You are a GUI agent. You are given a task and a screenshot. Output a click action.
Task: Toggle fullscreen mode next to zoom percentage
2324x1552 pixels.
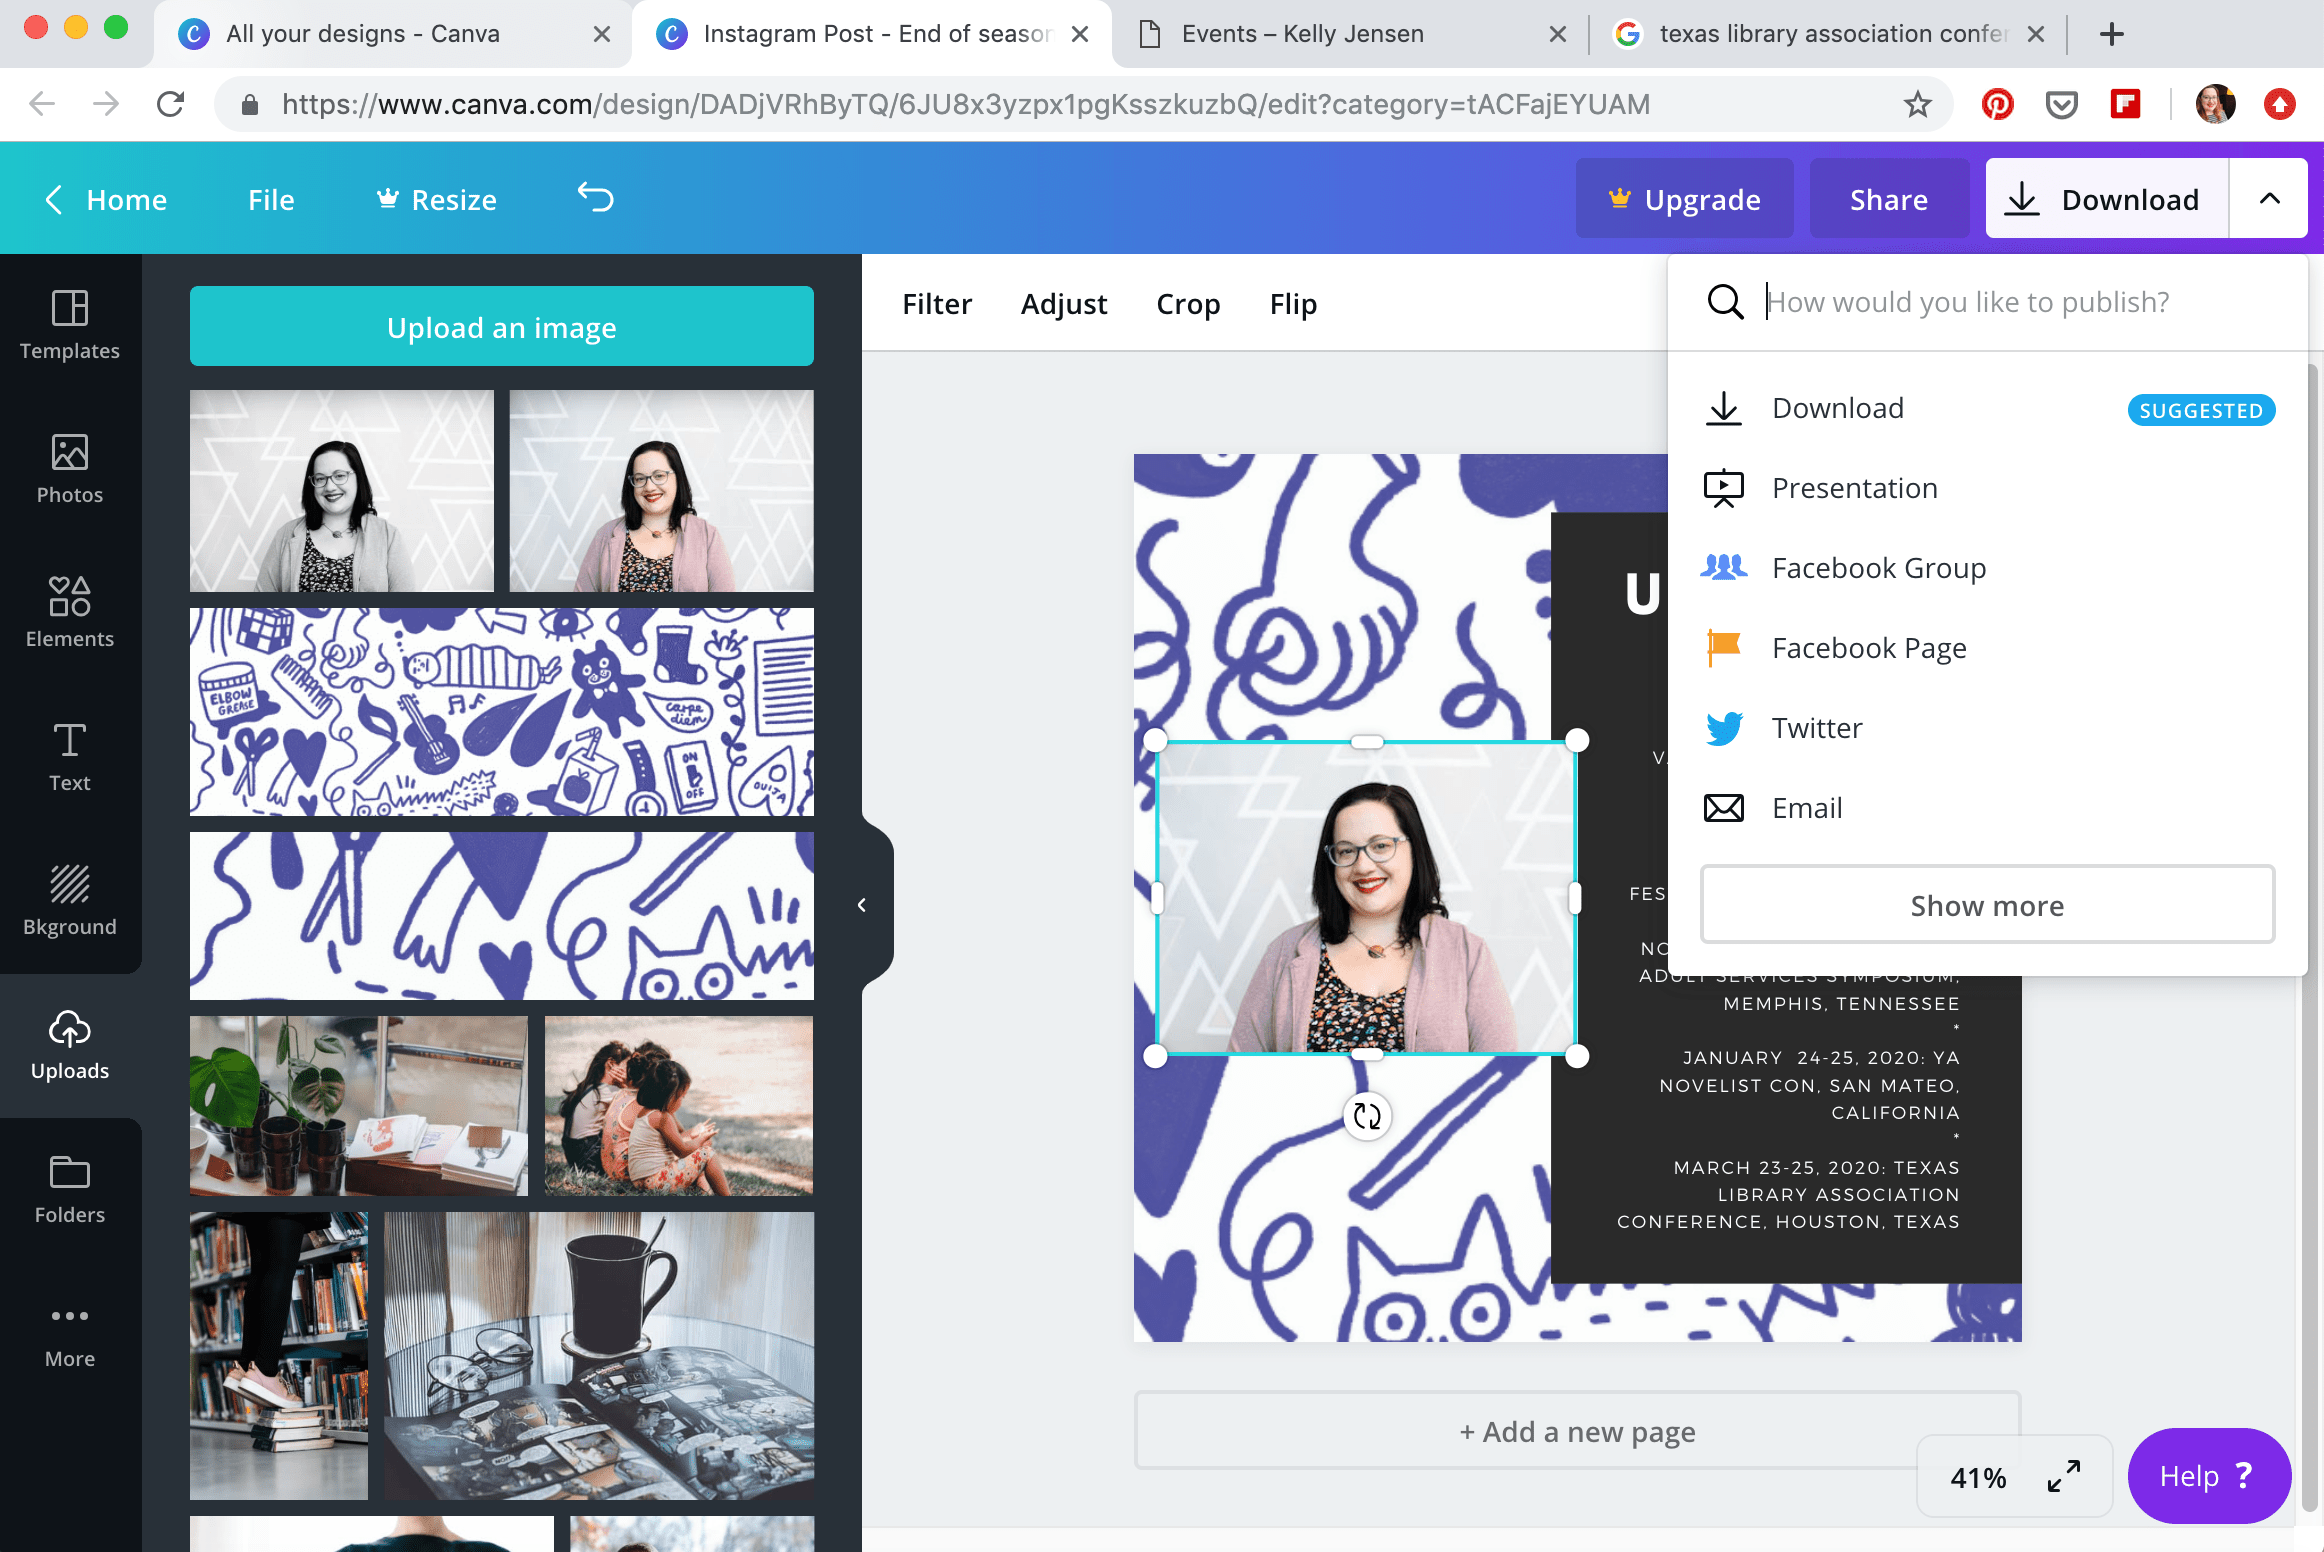click(2064, 1476)
